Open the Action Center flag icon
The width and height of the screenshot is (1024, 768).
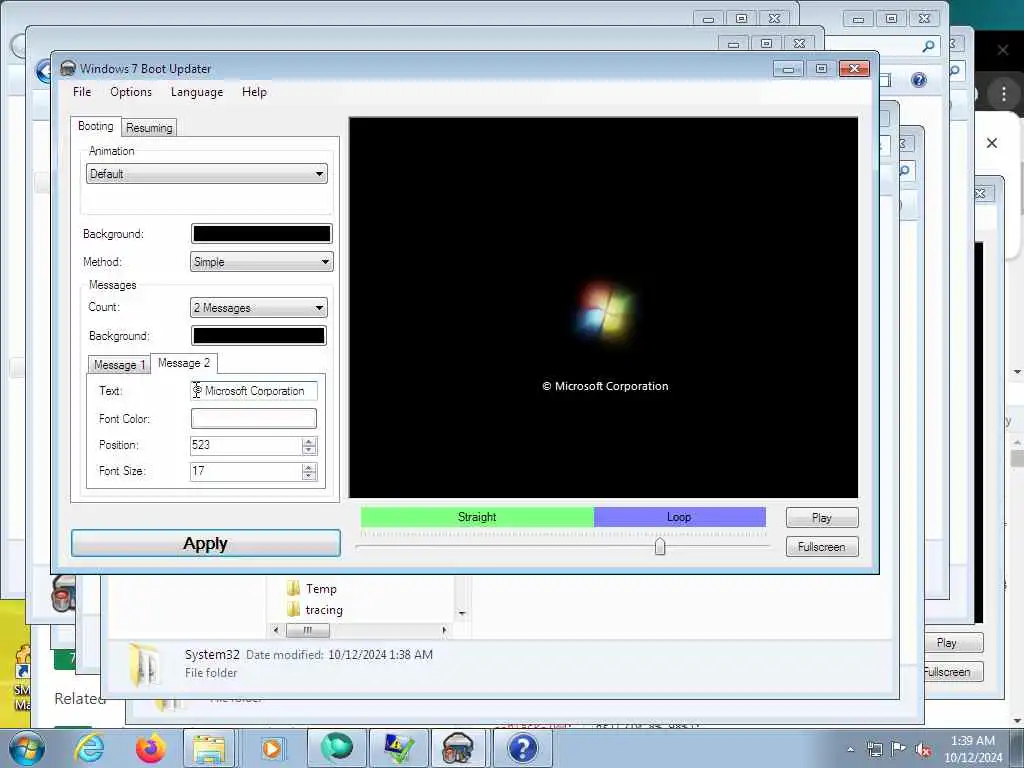(899, 749)
